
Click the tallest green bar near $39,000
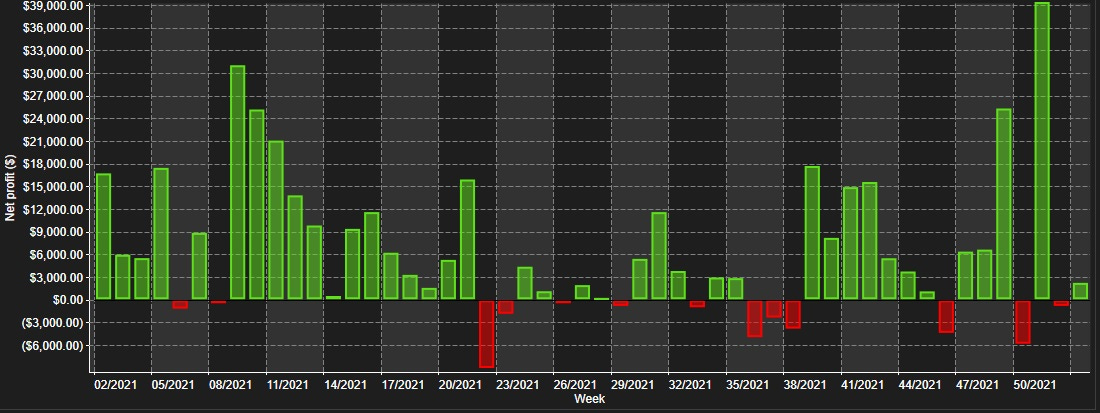1042,151
